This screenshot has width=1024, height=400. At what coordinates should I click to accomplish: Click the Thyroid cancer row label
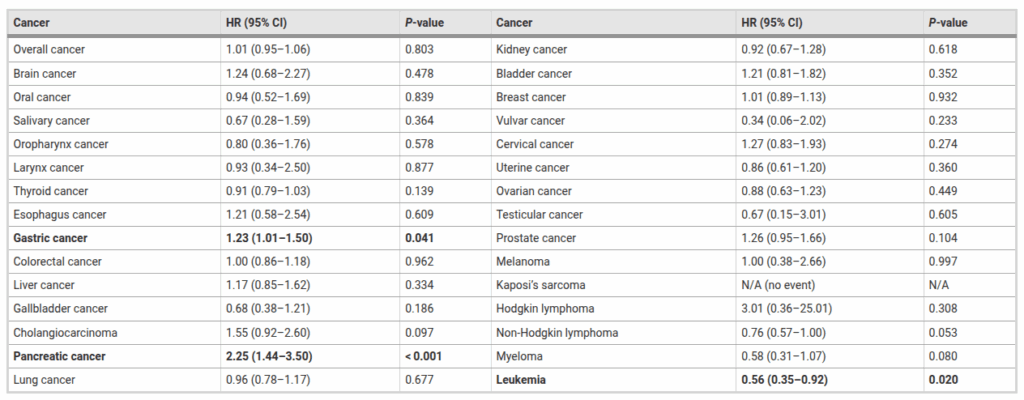click(48, 191)
